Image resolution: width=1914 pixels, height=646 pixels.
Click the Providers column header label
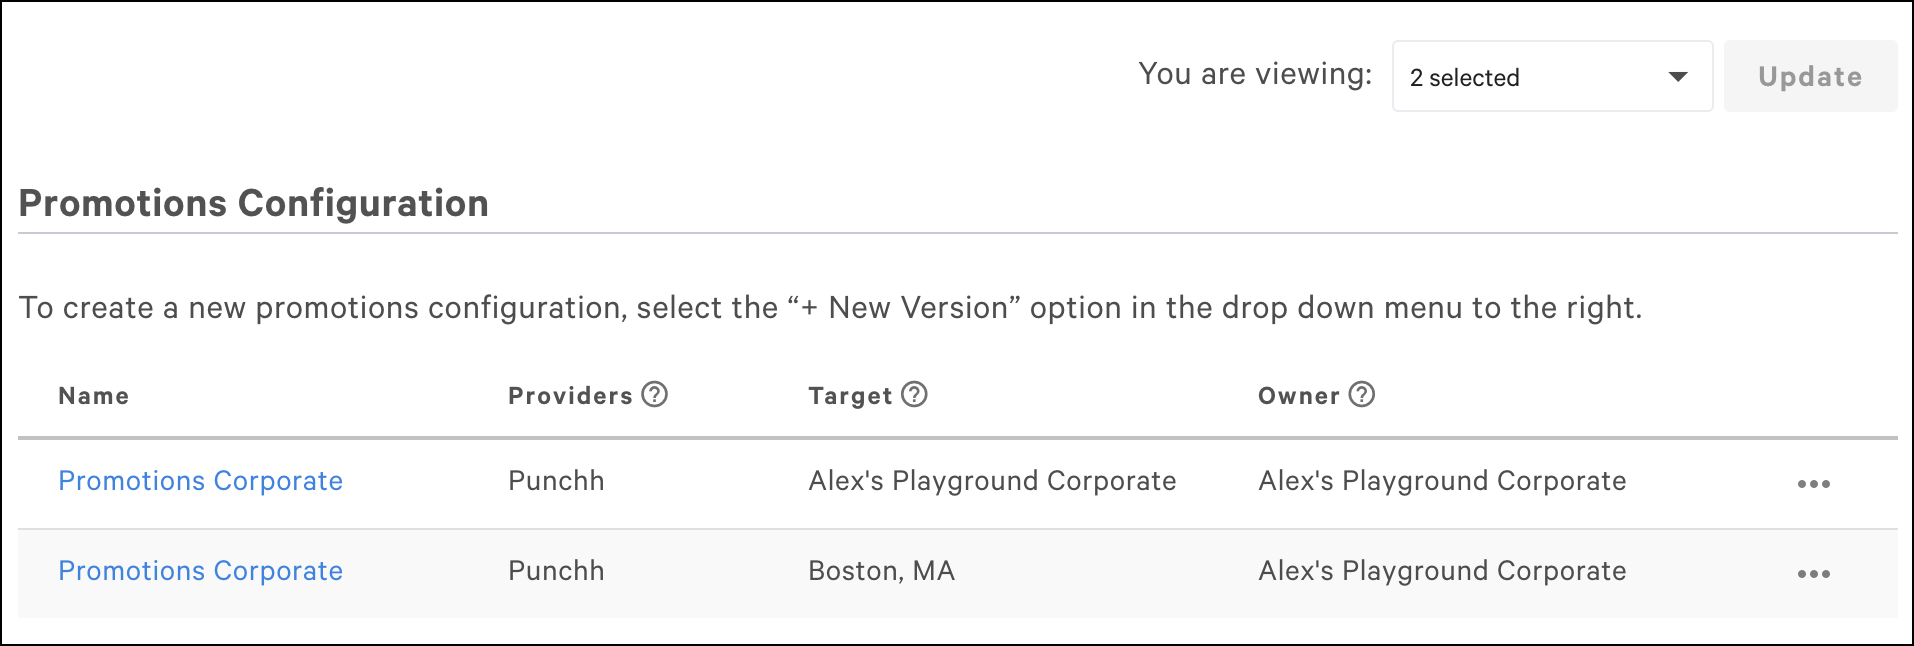(570, 396)
